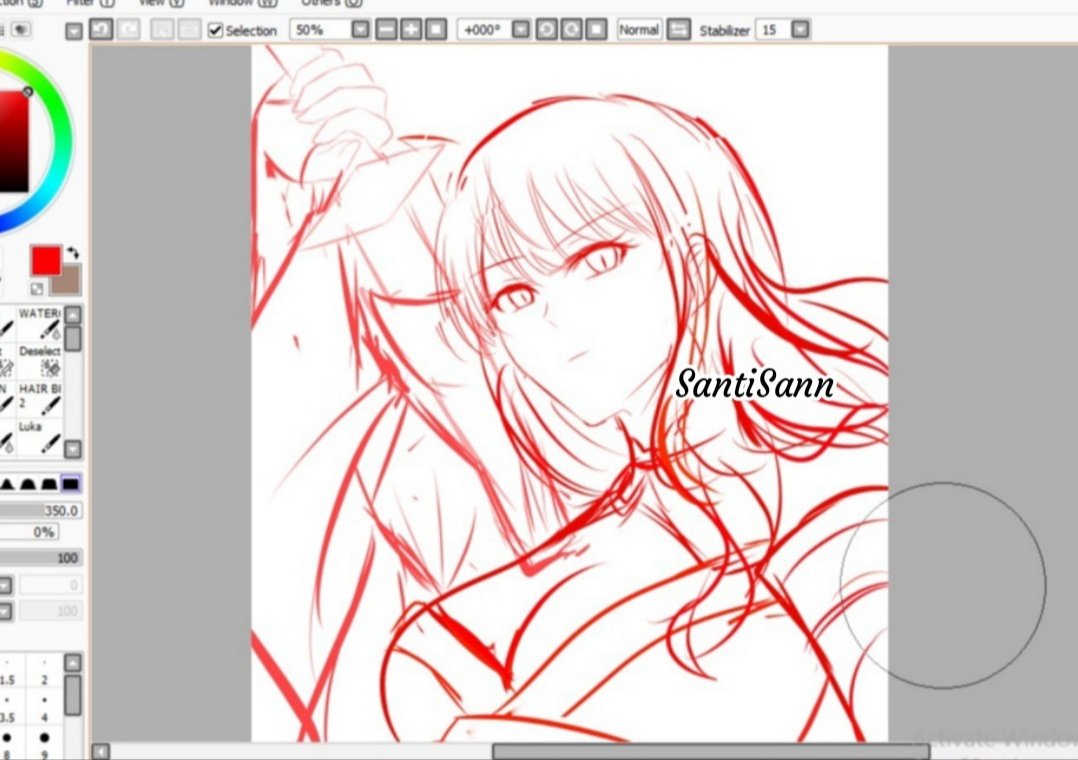Pick brush size 9 preset
1078x760 pixels.
coord(45,745)
